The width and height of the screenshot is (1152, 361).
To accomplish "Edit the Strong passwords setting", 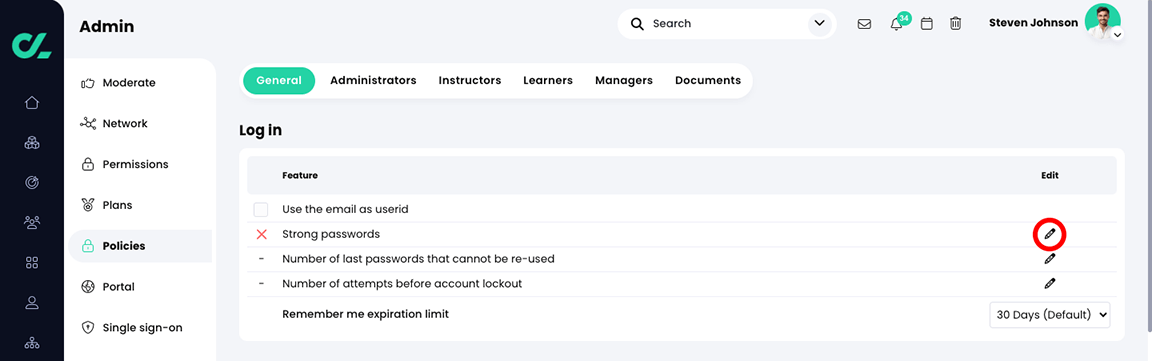I will point(1050,235).
